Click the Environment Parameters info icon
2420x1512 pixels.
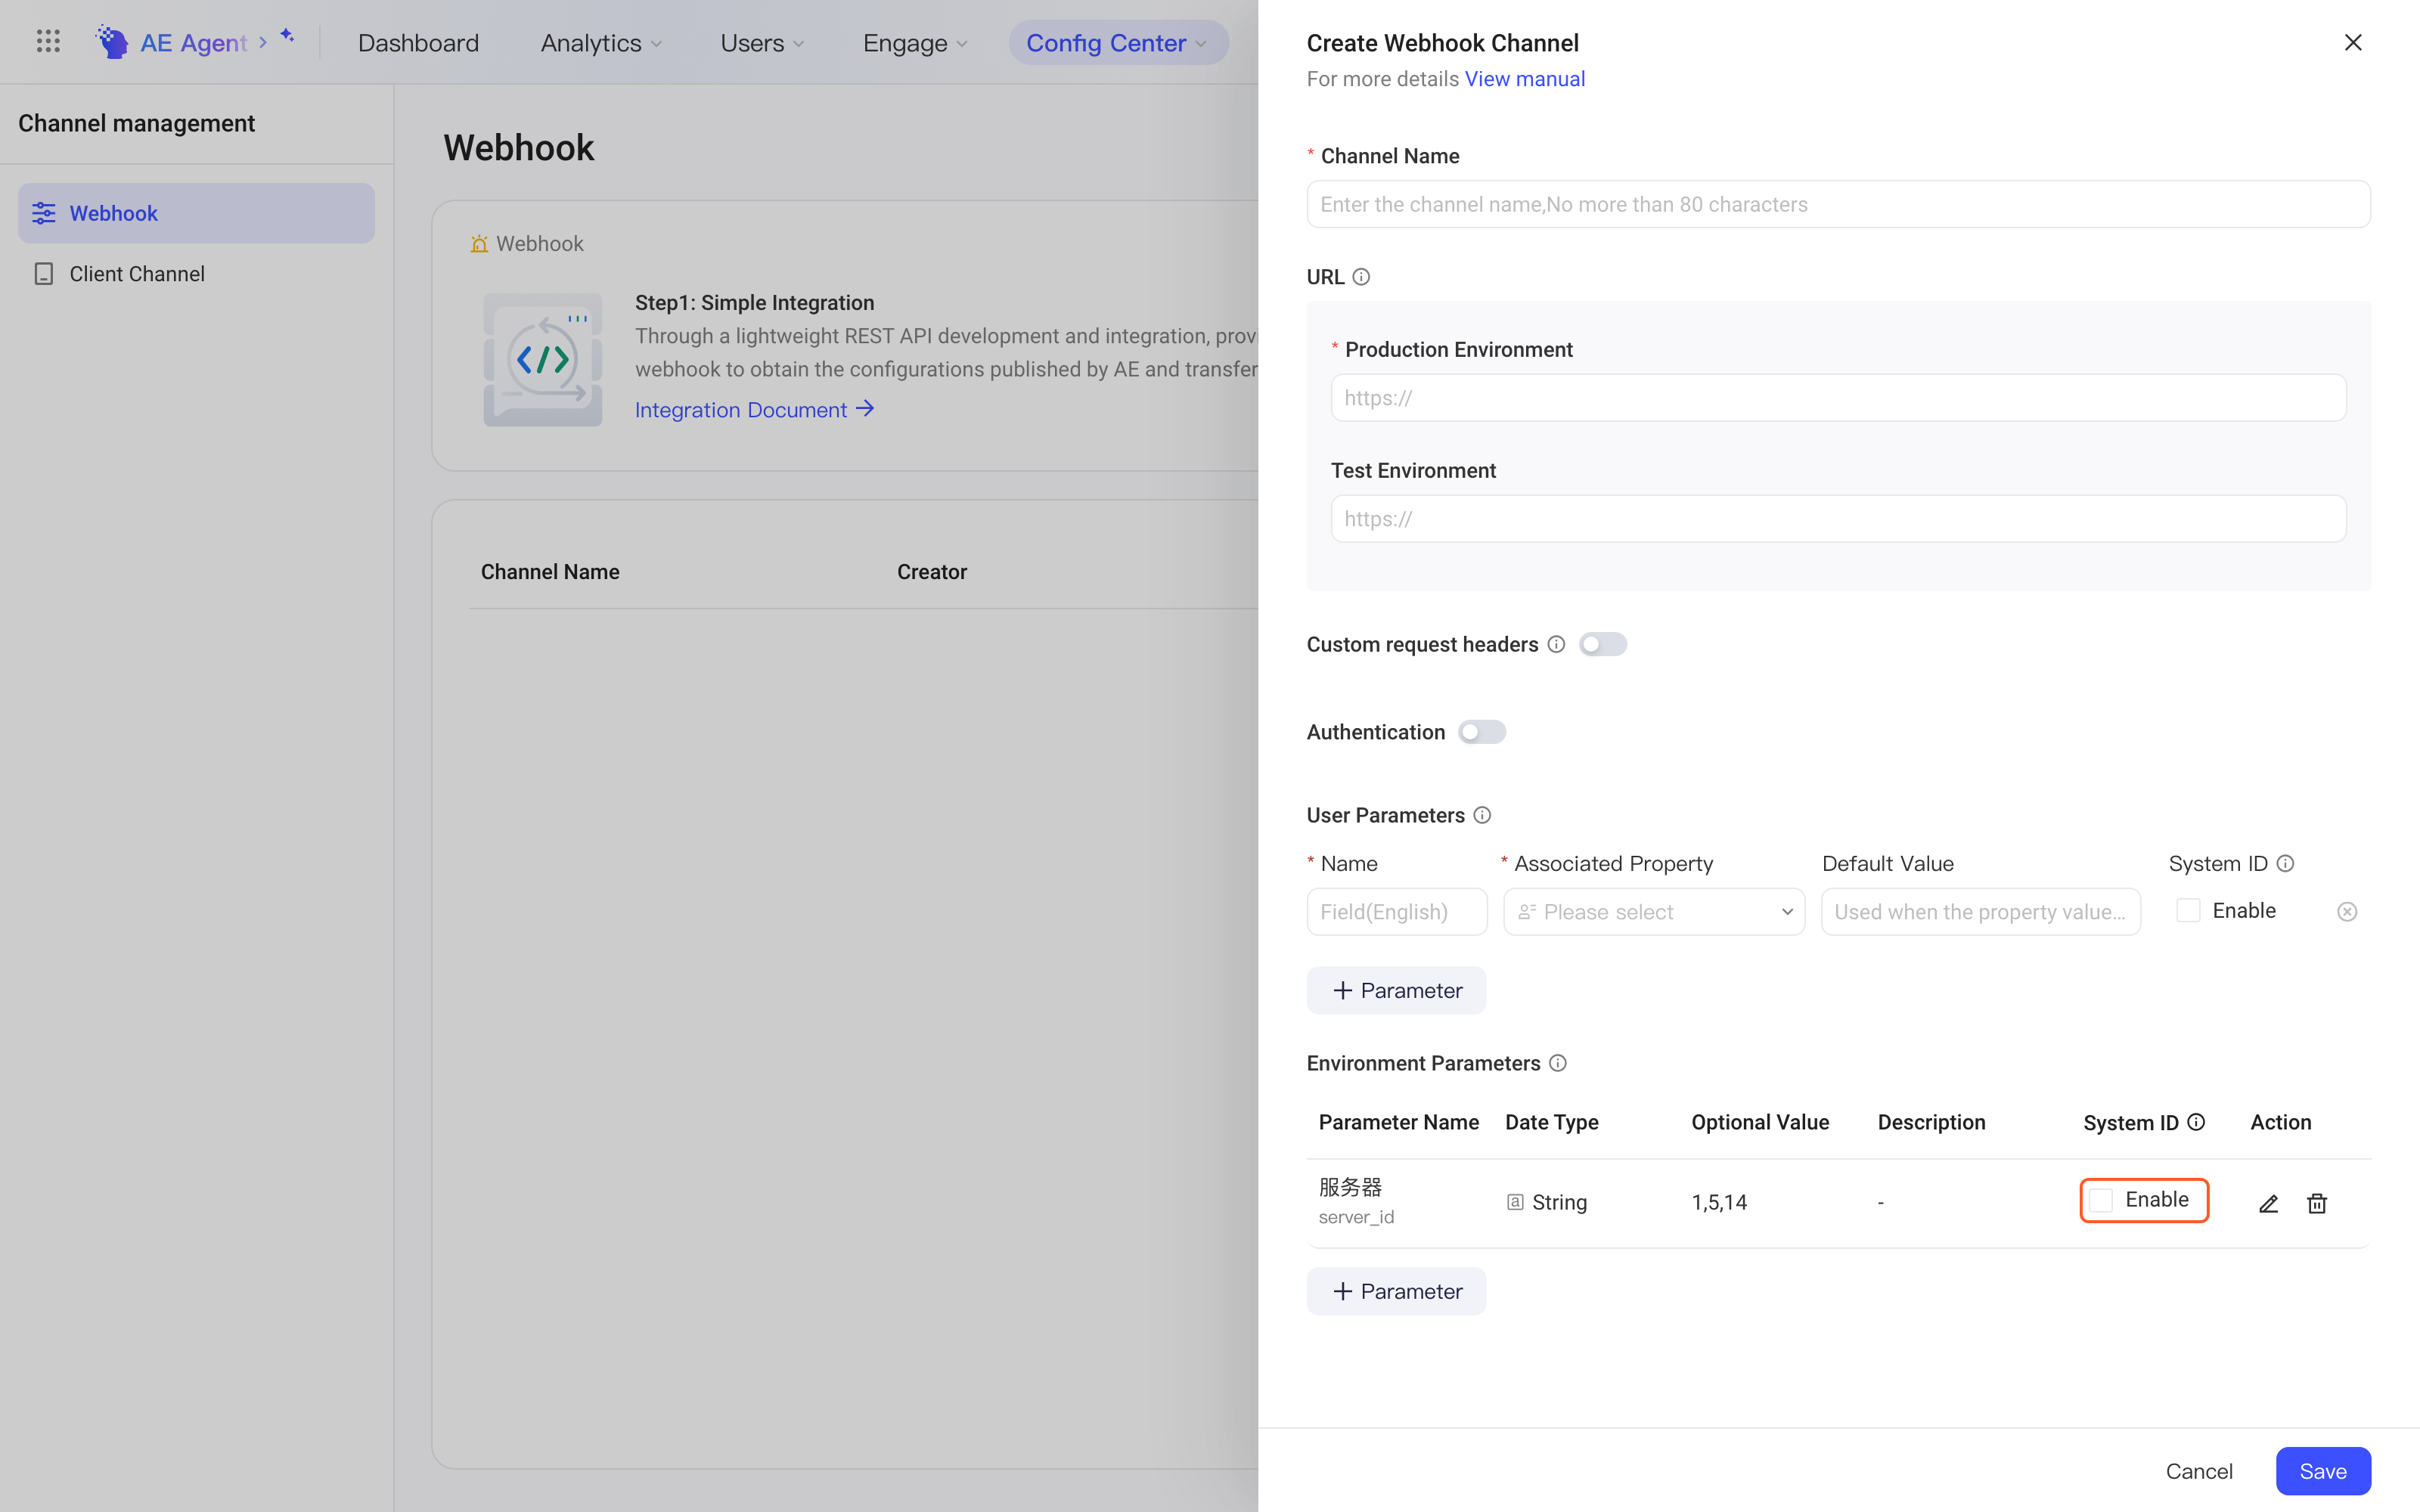(x=1558, y=1063)
